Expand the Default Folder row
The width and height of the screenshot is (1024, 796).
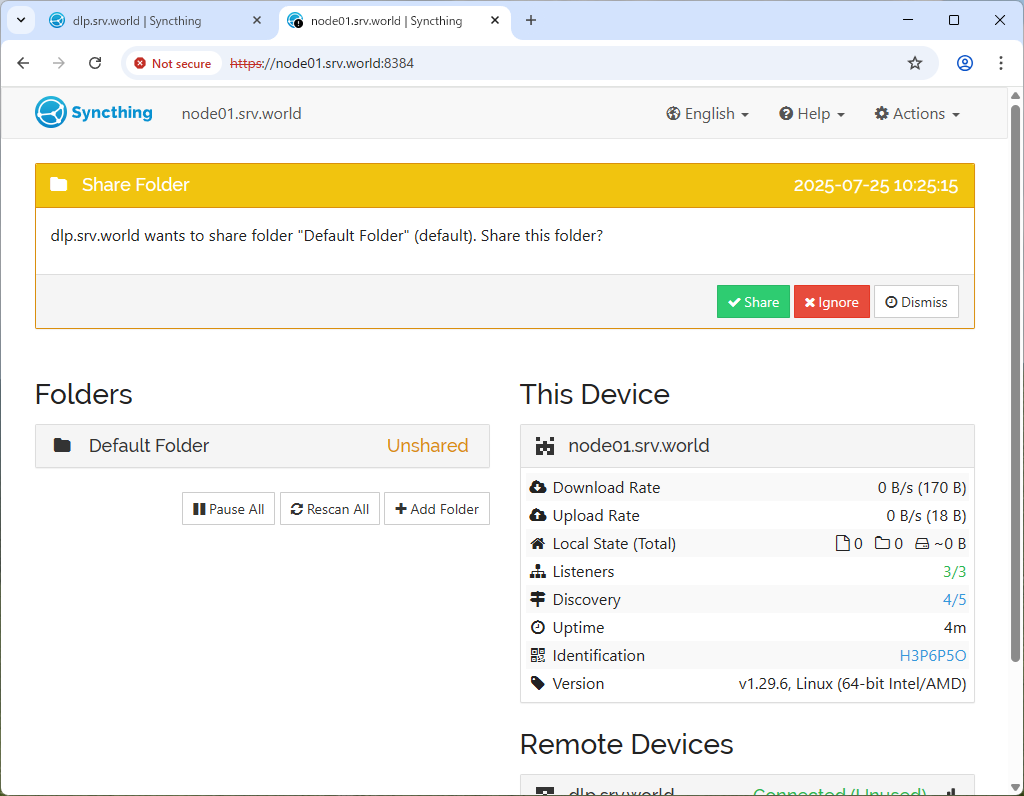pos(263,446)
